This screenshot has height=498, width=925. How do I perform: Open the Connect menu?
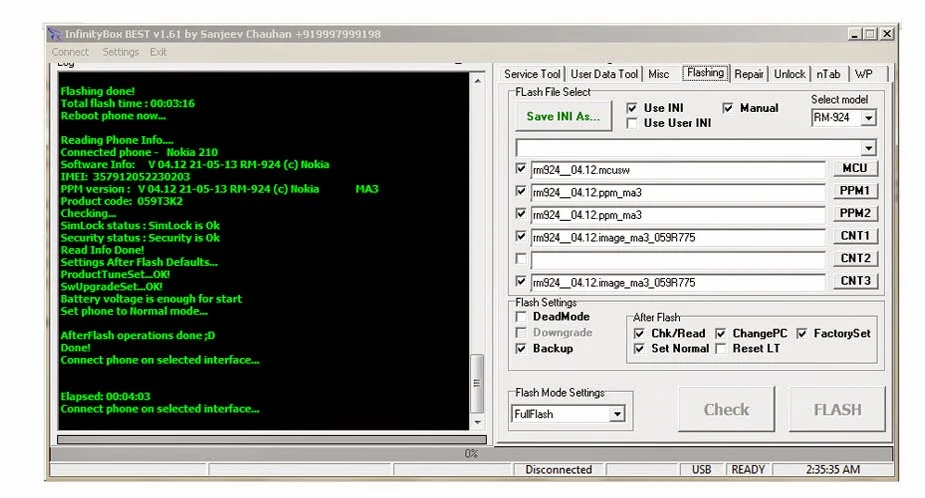(70, 52)
